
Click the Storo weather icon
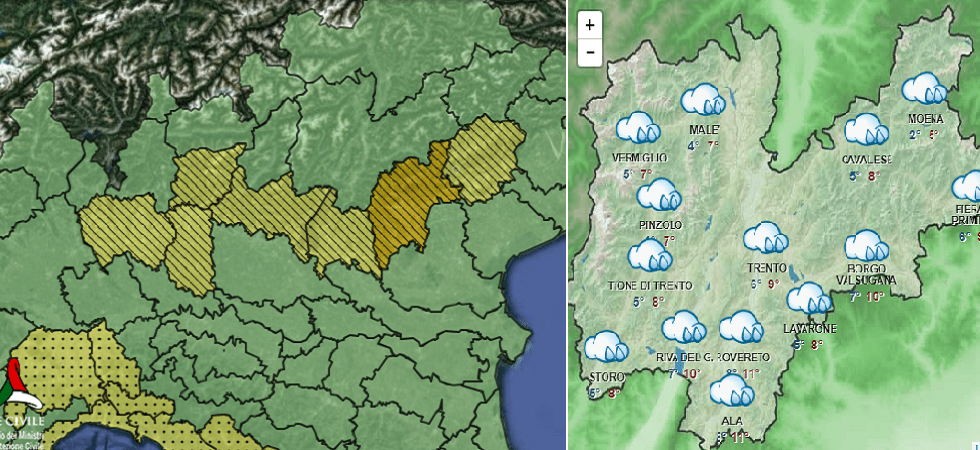tap(606, 347)
